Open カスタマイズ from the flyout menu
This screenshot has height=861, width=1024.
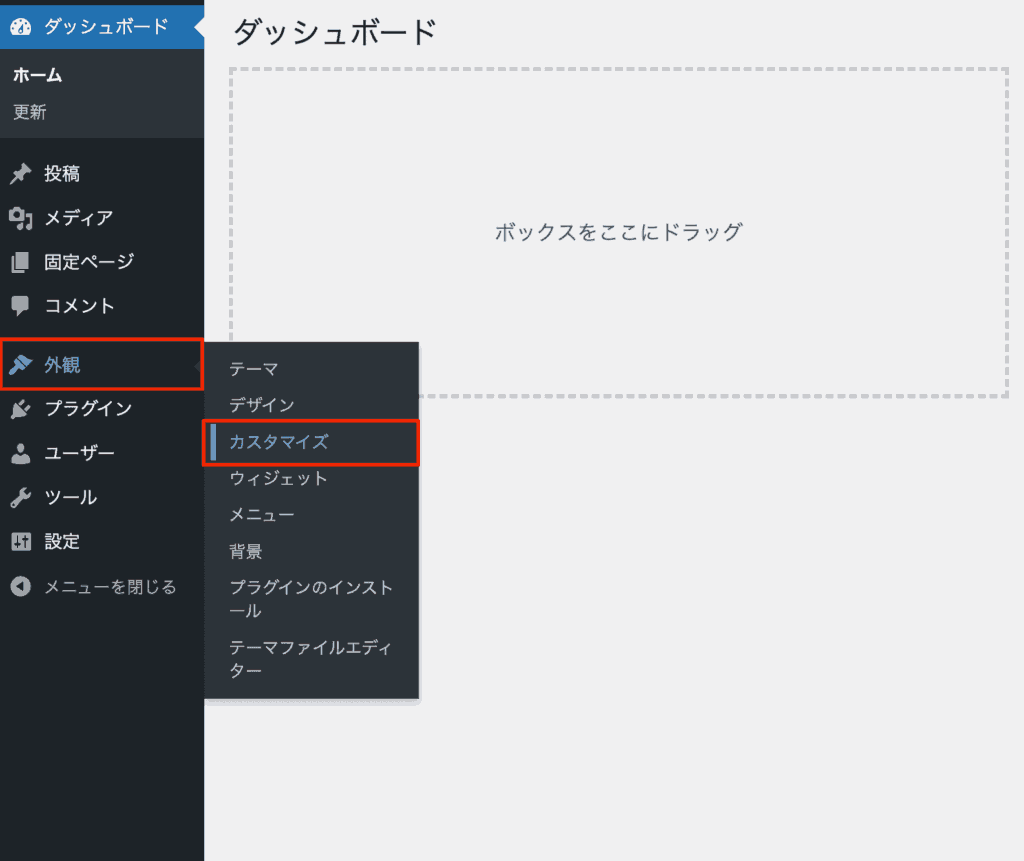click(278, 442)
